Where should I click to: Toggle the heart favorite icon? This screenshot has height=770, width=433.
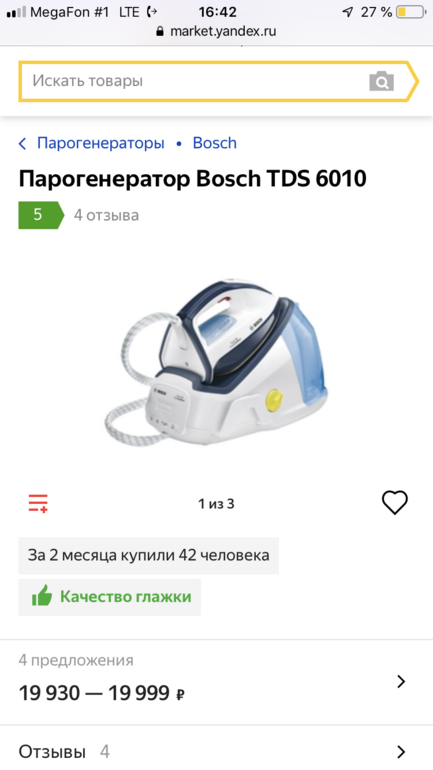click(x=395, y=502)
